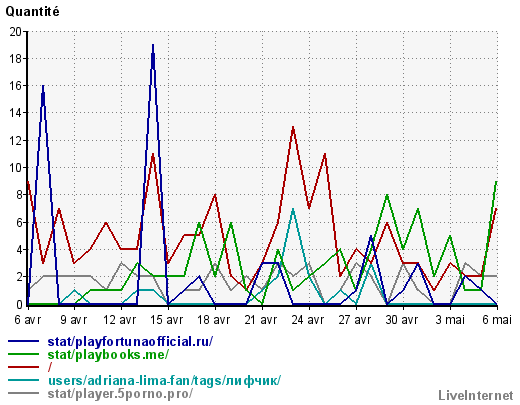Click the teal line peak at 7
Viewport: 520px width, 405px height.
click(x=293, y=209)
